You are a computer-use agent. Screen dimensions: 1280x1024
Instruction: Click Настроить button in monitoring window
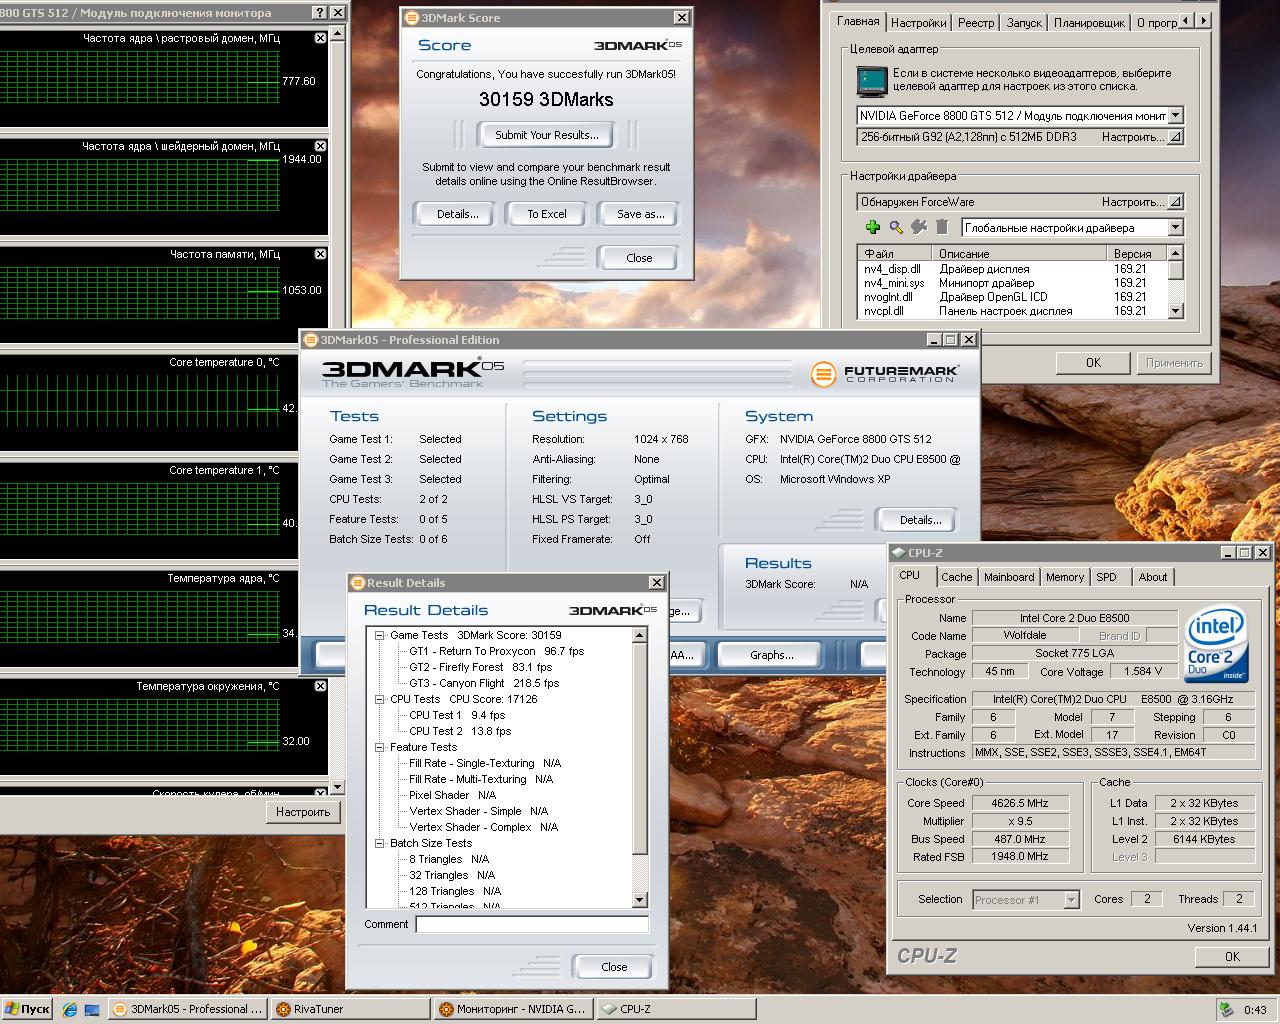(303, 812)
